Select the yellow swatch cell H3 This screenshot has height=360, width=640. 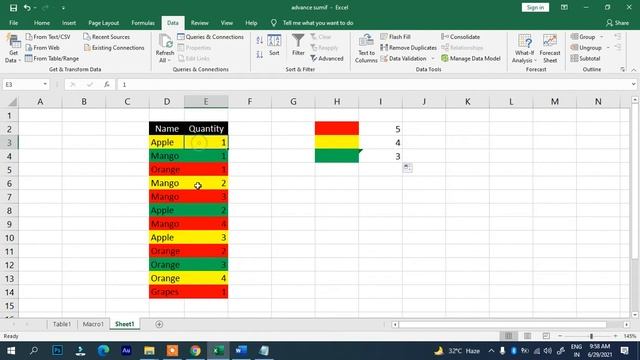[337, 142]
